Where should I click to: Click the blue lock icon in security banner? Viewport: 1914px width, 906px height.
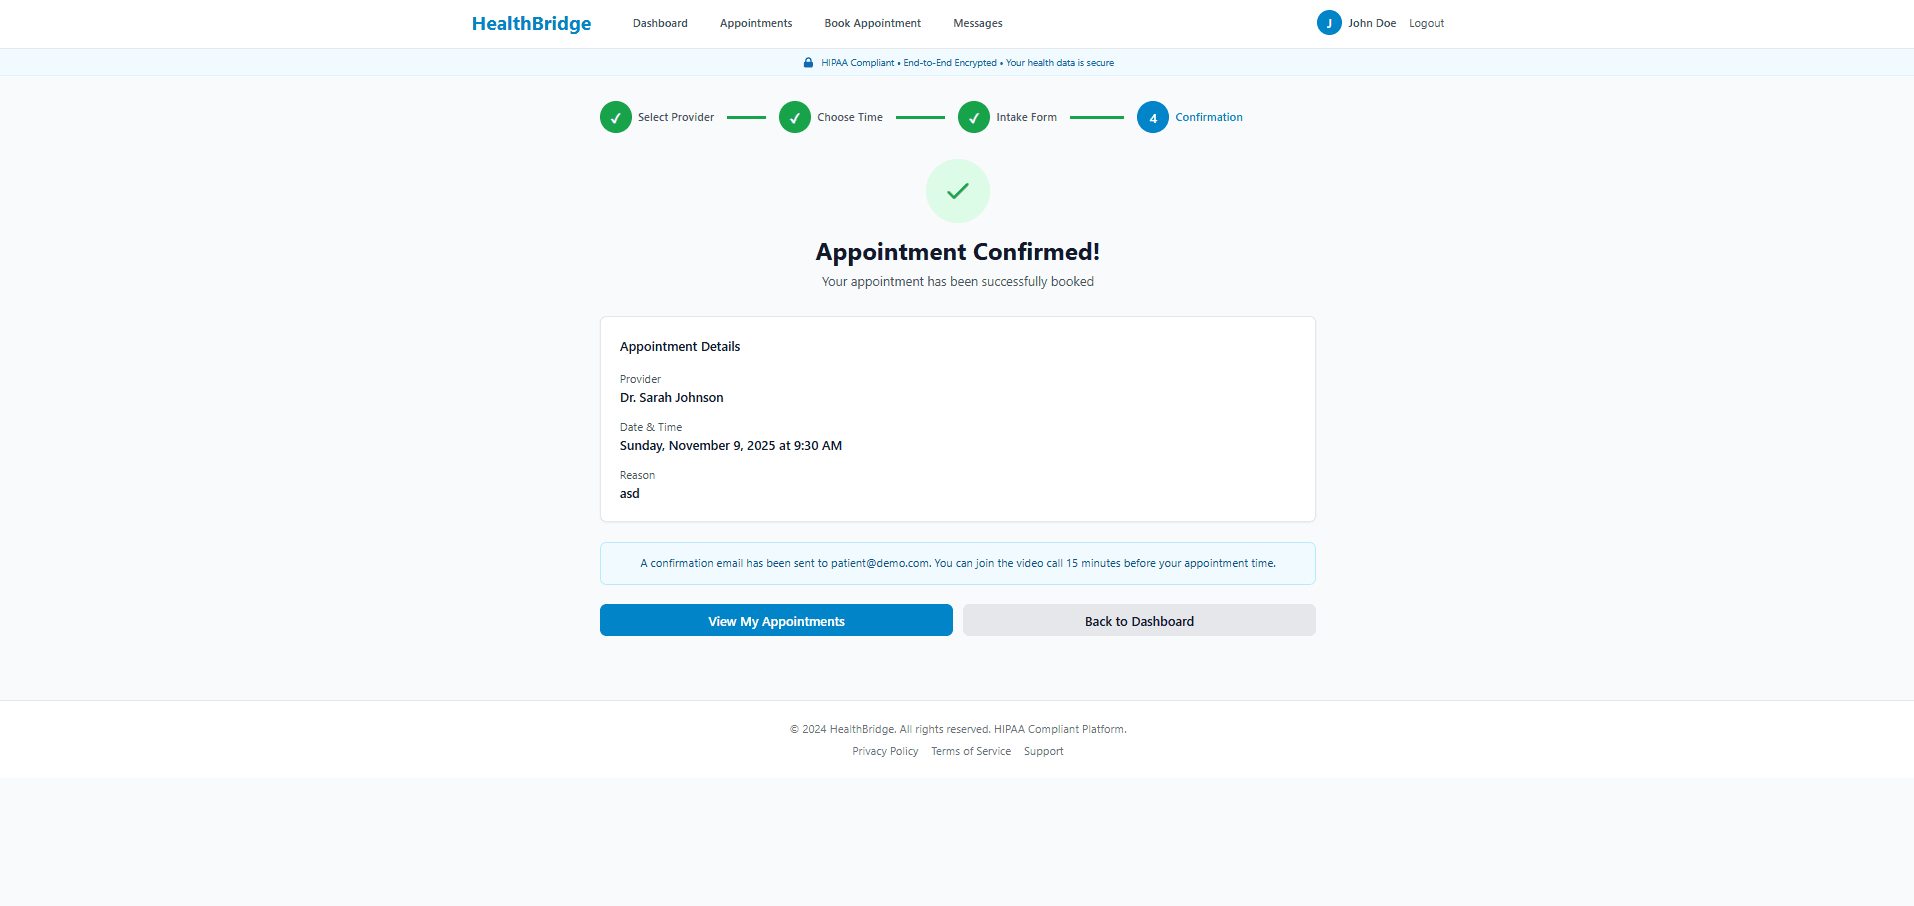808,62
